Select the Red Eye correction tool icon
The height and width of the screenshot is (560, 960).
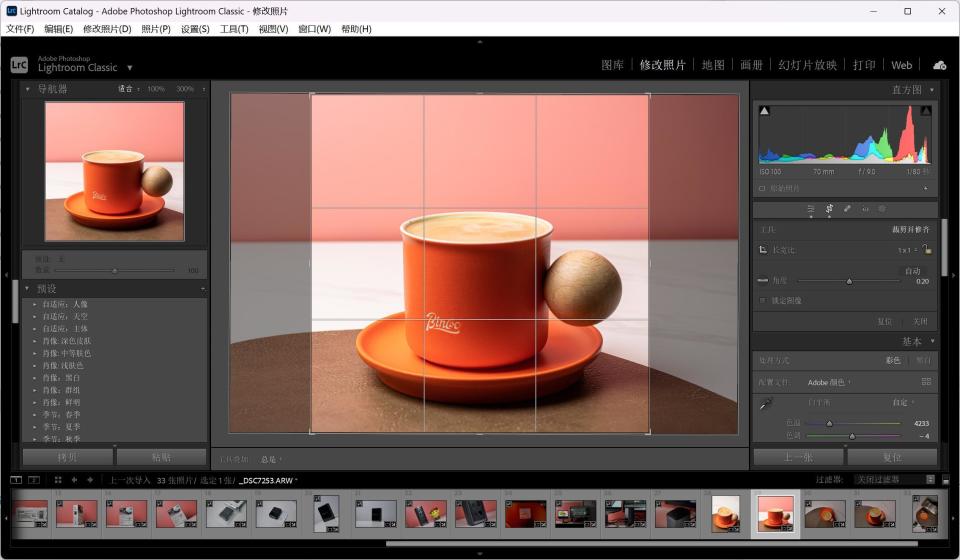(x=865, y=209)
